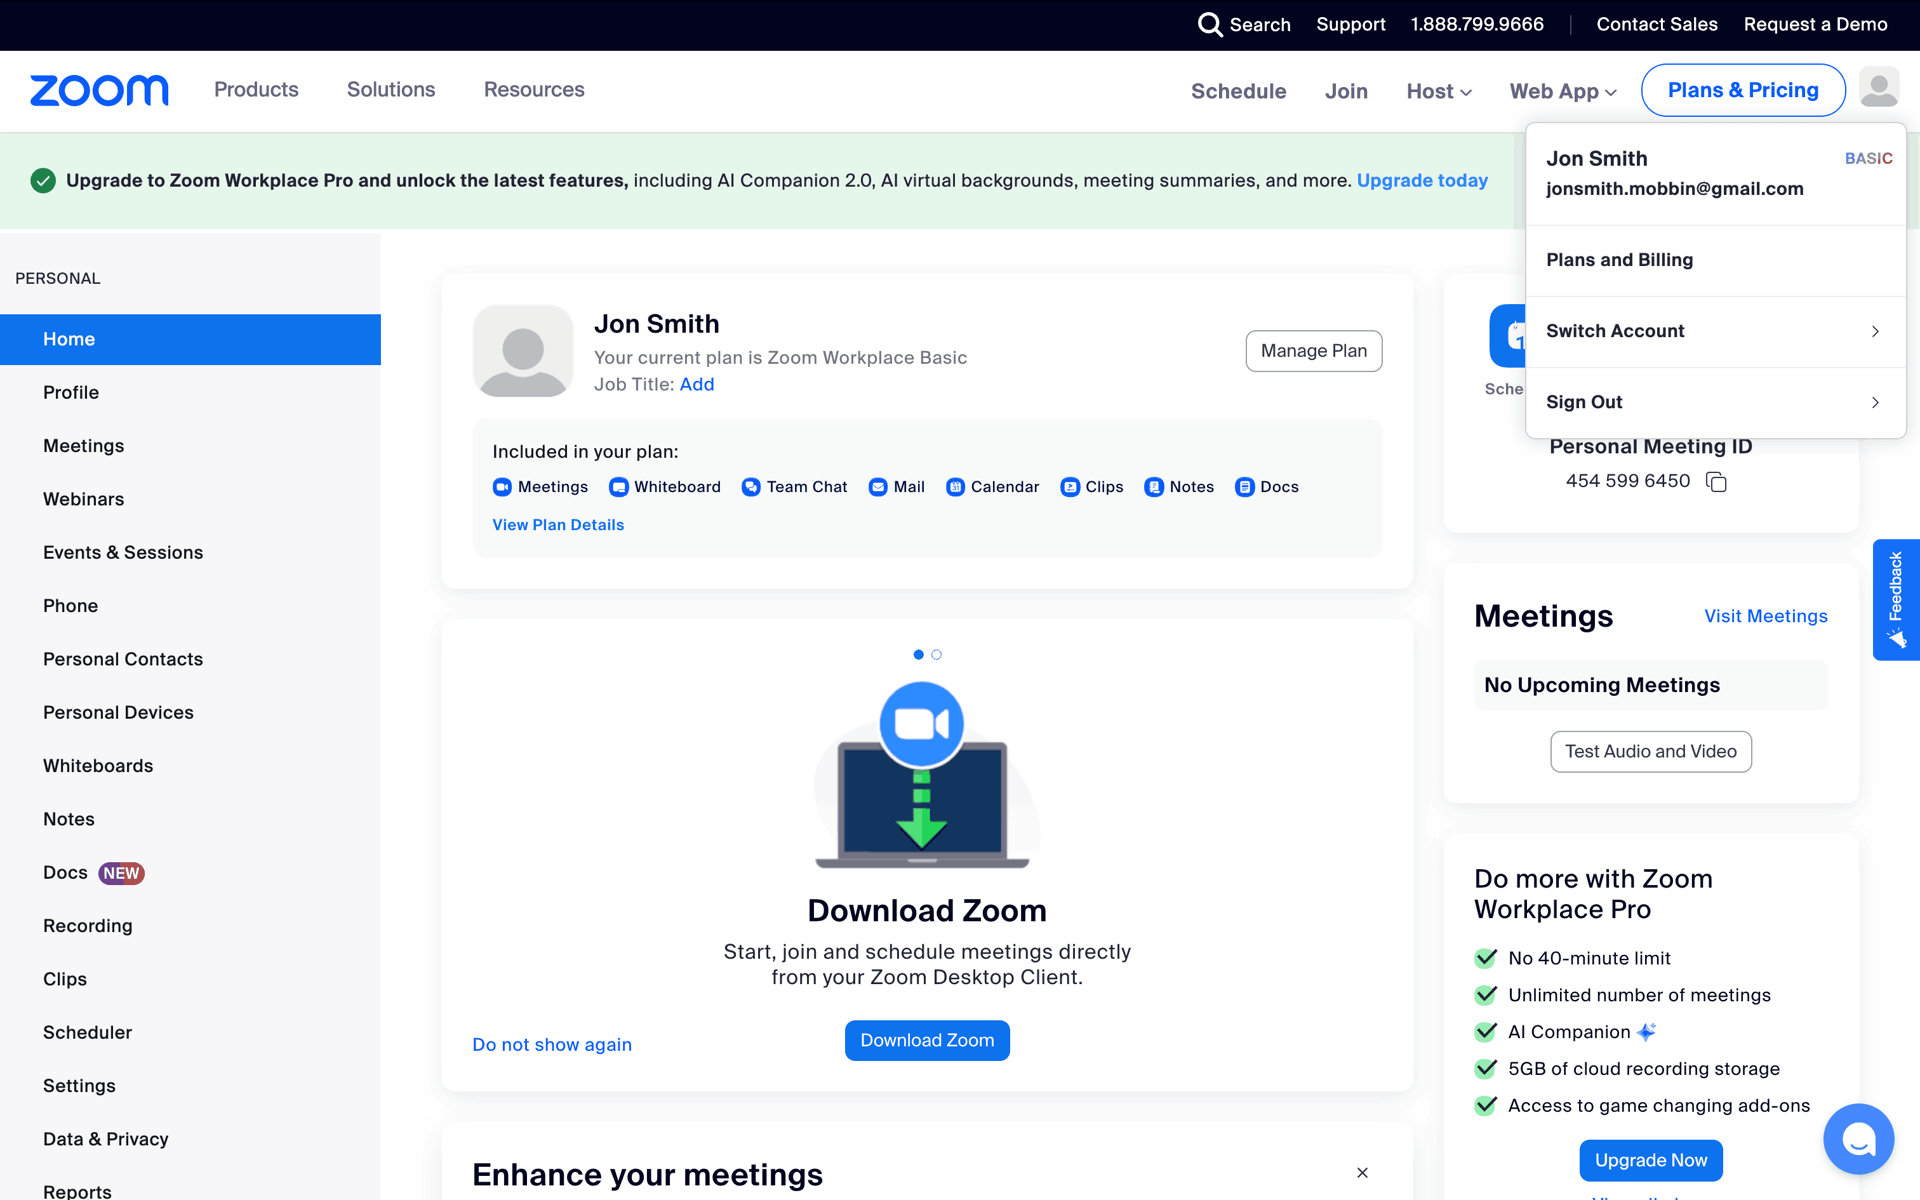
Task: Click Schedule in the top navigation
Action: pyautogui.click(x=1238, y=91)
